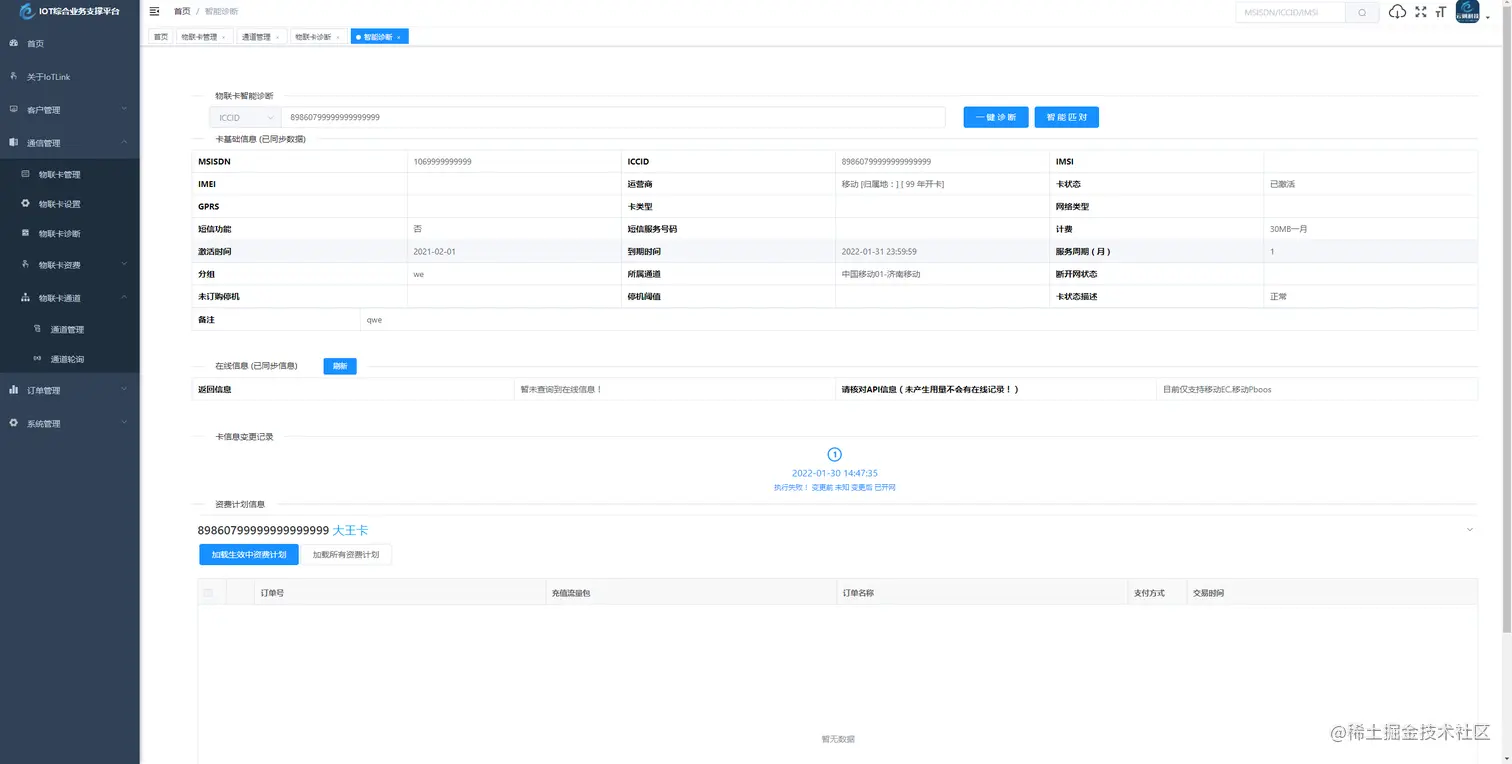
Task: Click the 首页 dashboard icon in sidebar
Action: point(13,43)
